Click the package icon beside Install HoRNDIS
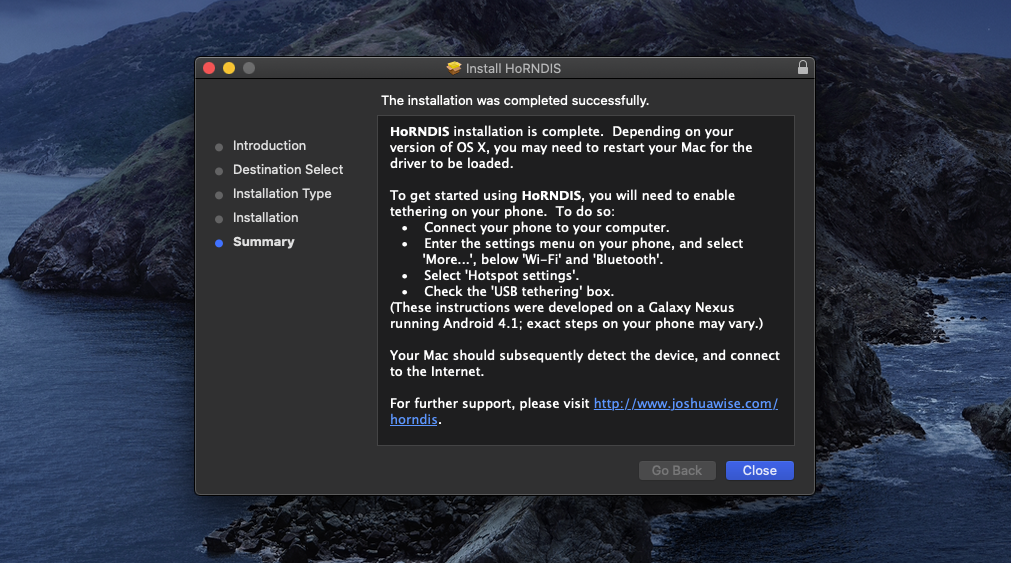This screenshot has height=563, width=1011. click(x=454, y=68)
